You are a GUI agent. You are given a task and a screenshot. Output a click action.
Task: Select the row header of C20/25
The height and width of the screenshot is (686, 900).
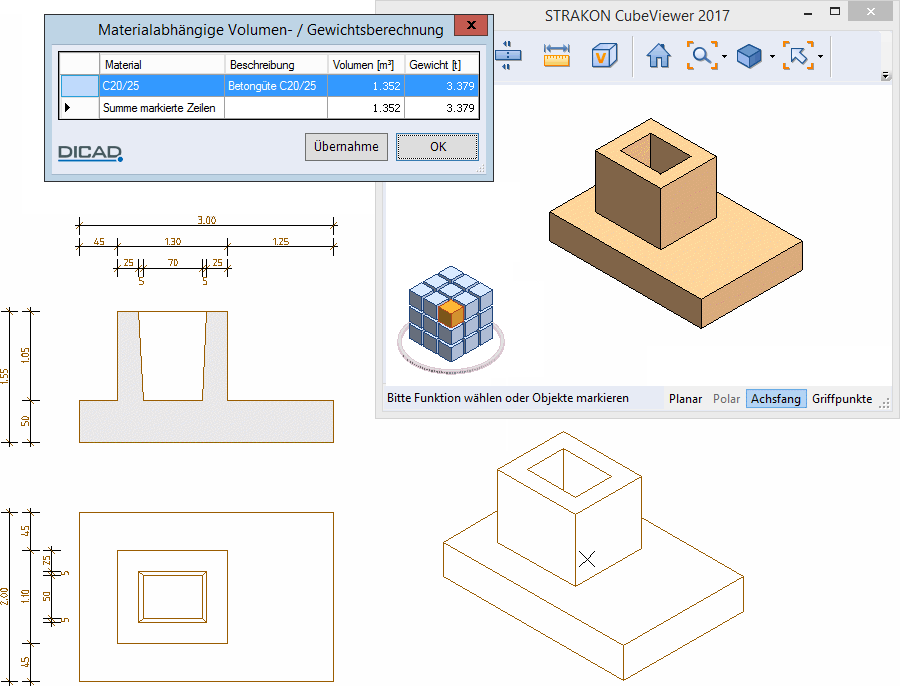(79, 86)
